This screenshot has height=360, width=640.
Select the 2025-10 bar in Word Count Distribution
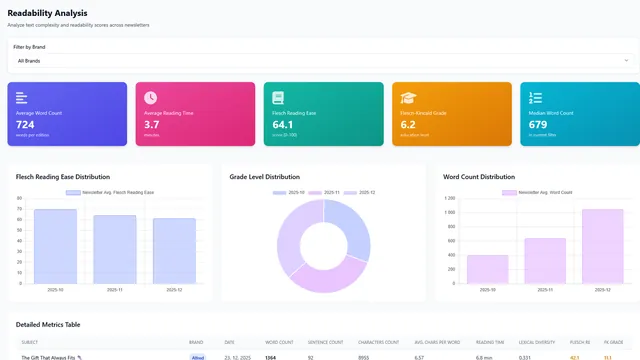coord(487,269)
